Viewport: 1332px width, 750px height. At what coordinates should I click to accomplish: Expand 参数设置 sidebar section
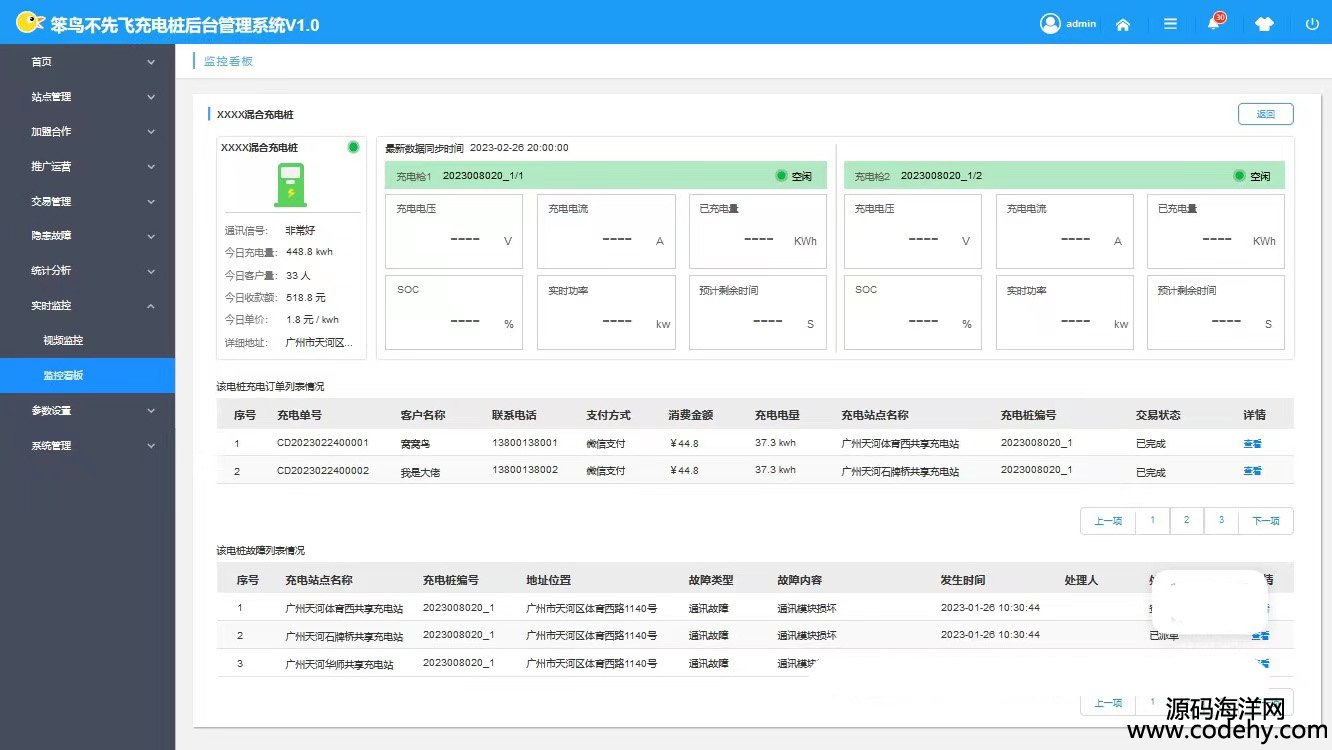pyautogui.click(x=87, y=410)
